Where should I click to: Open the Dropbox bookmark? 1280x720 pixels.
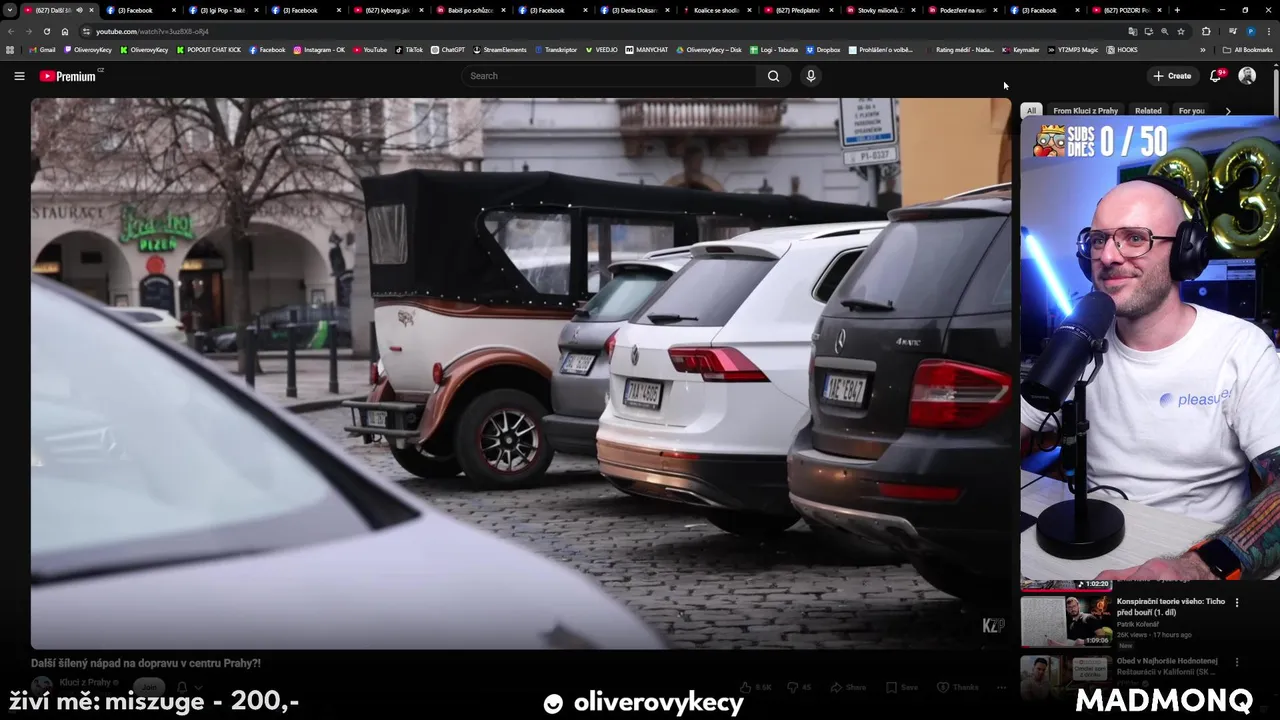coord(823,49)
